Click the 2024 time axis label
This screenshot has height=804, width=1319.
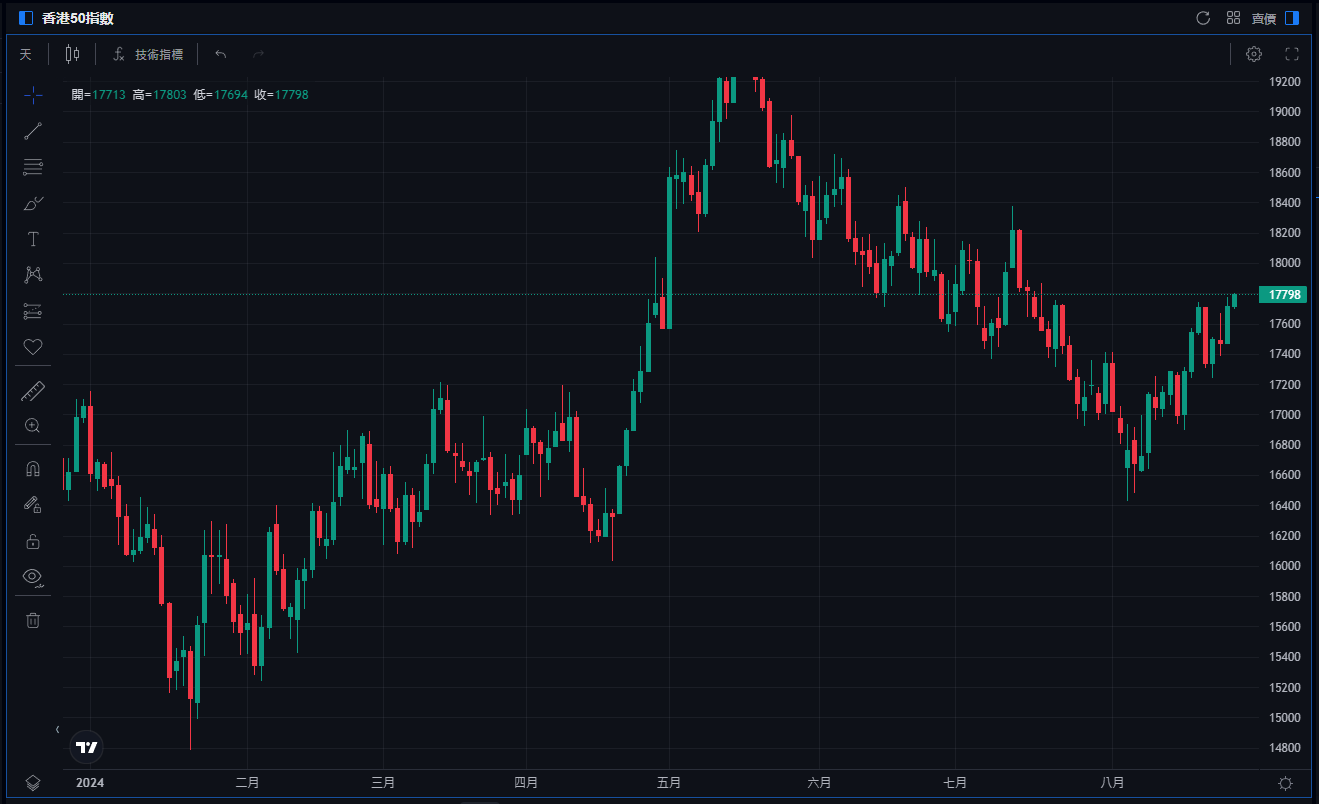click(90, 782)
